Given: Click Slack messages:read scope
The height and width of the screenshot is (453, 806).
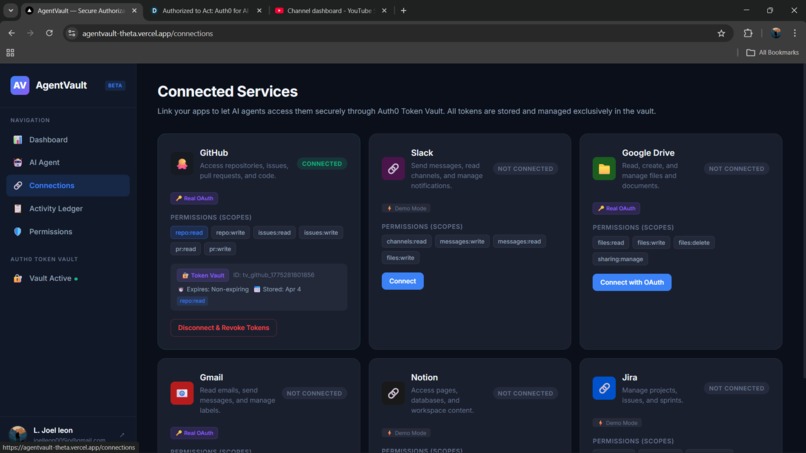Looking at the screenshot, I should click(519, 242).
